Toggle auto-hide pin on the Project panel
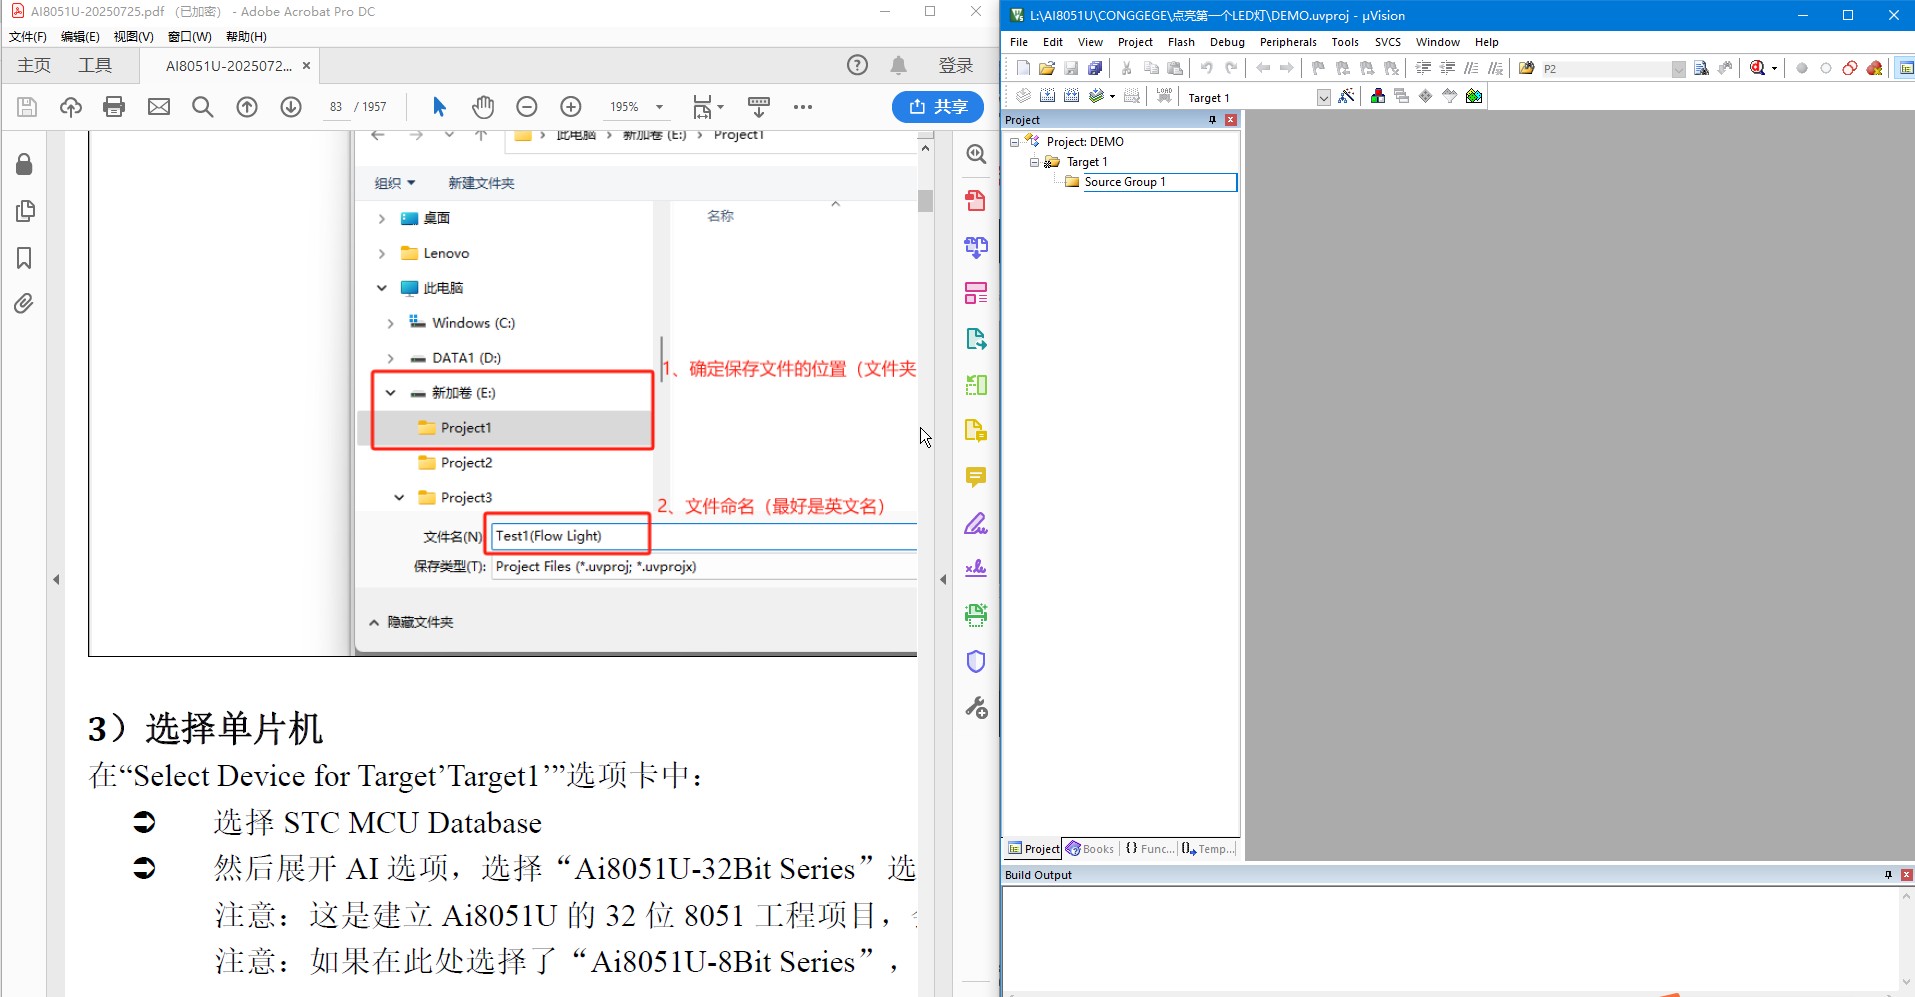Viewport: 1915px width, 997px height. pos(1213,120)
